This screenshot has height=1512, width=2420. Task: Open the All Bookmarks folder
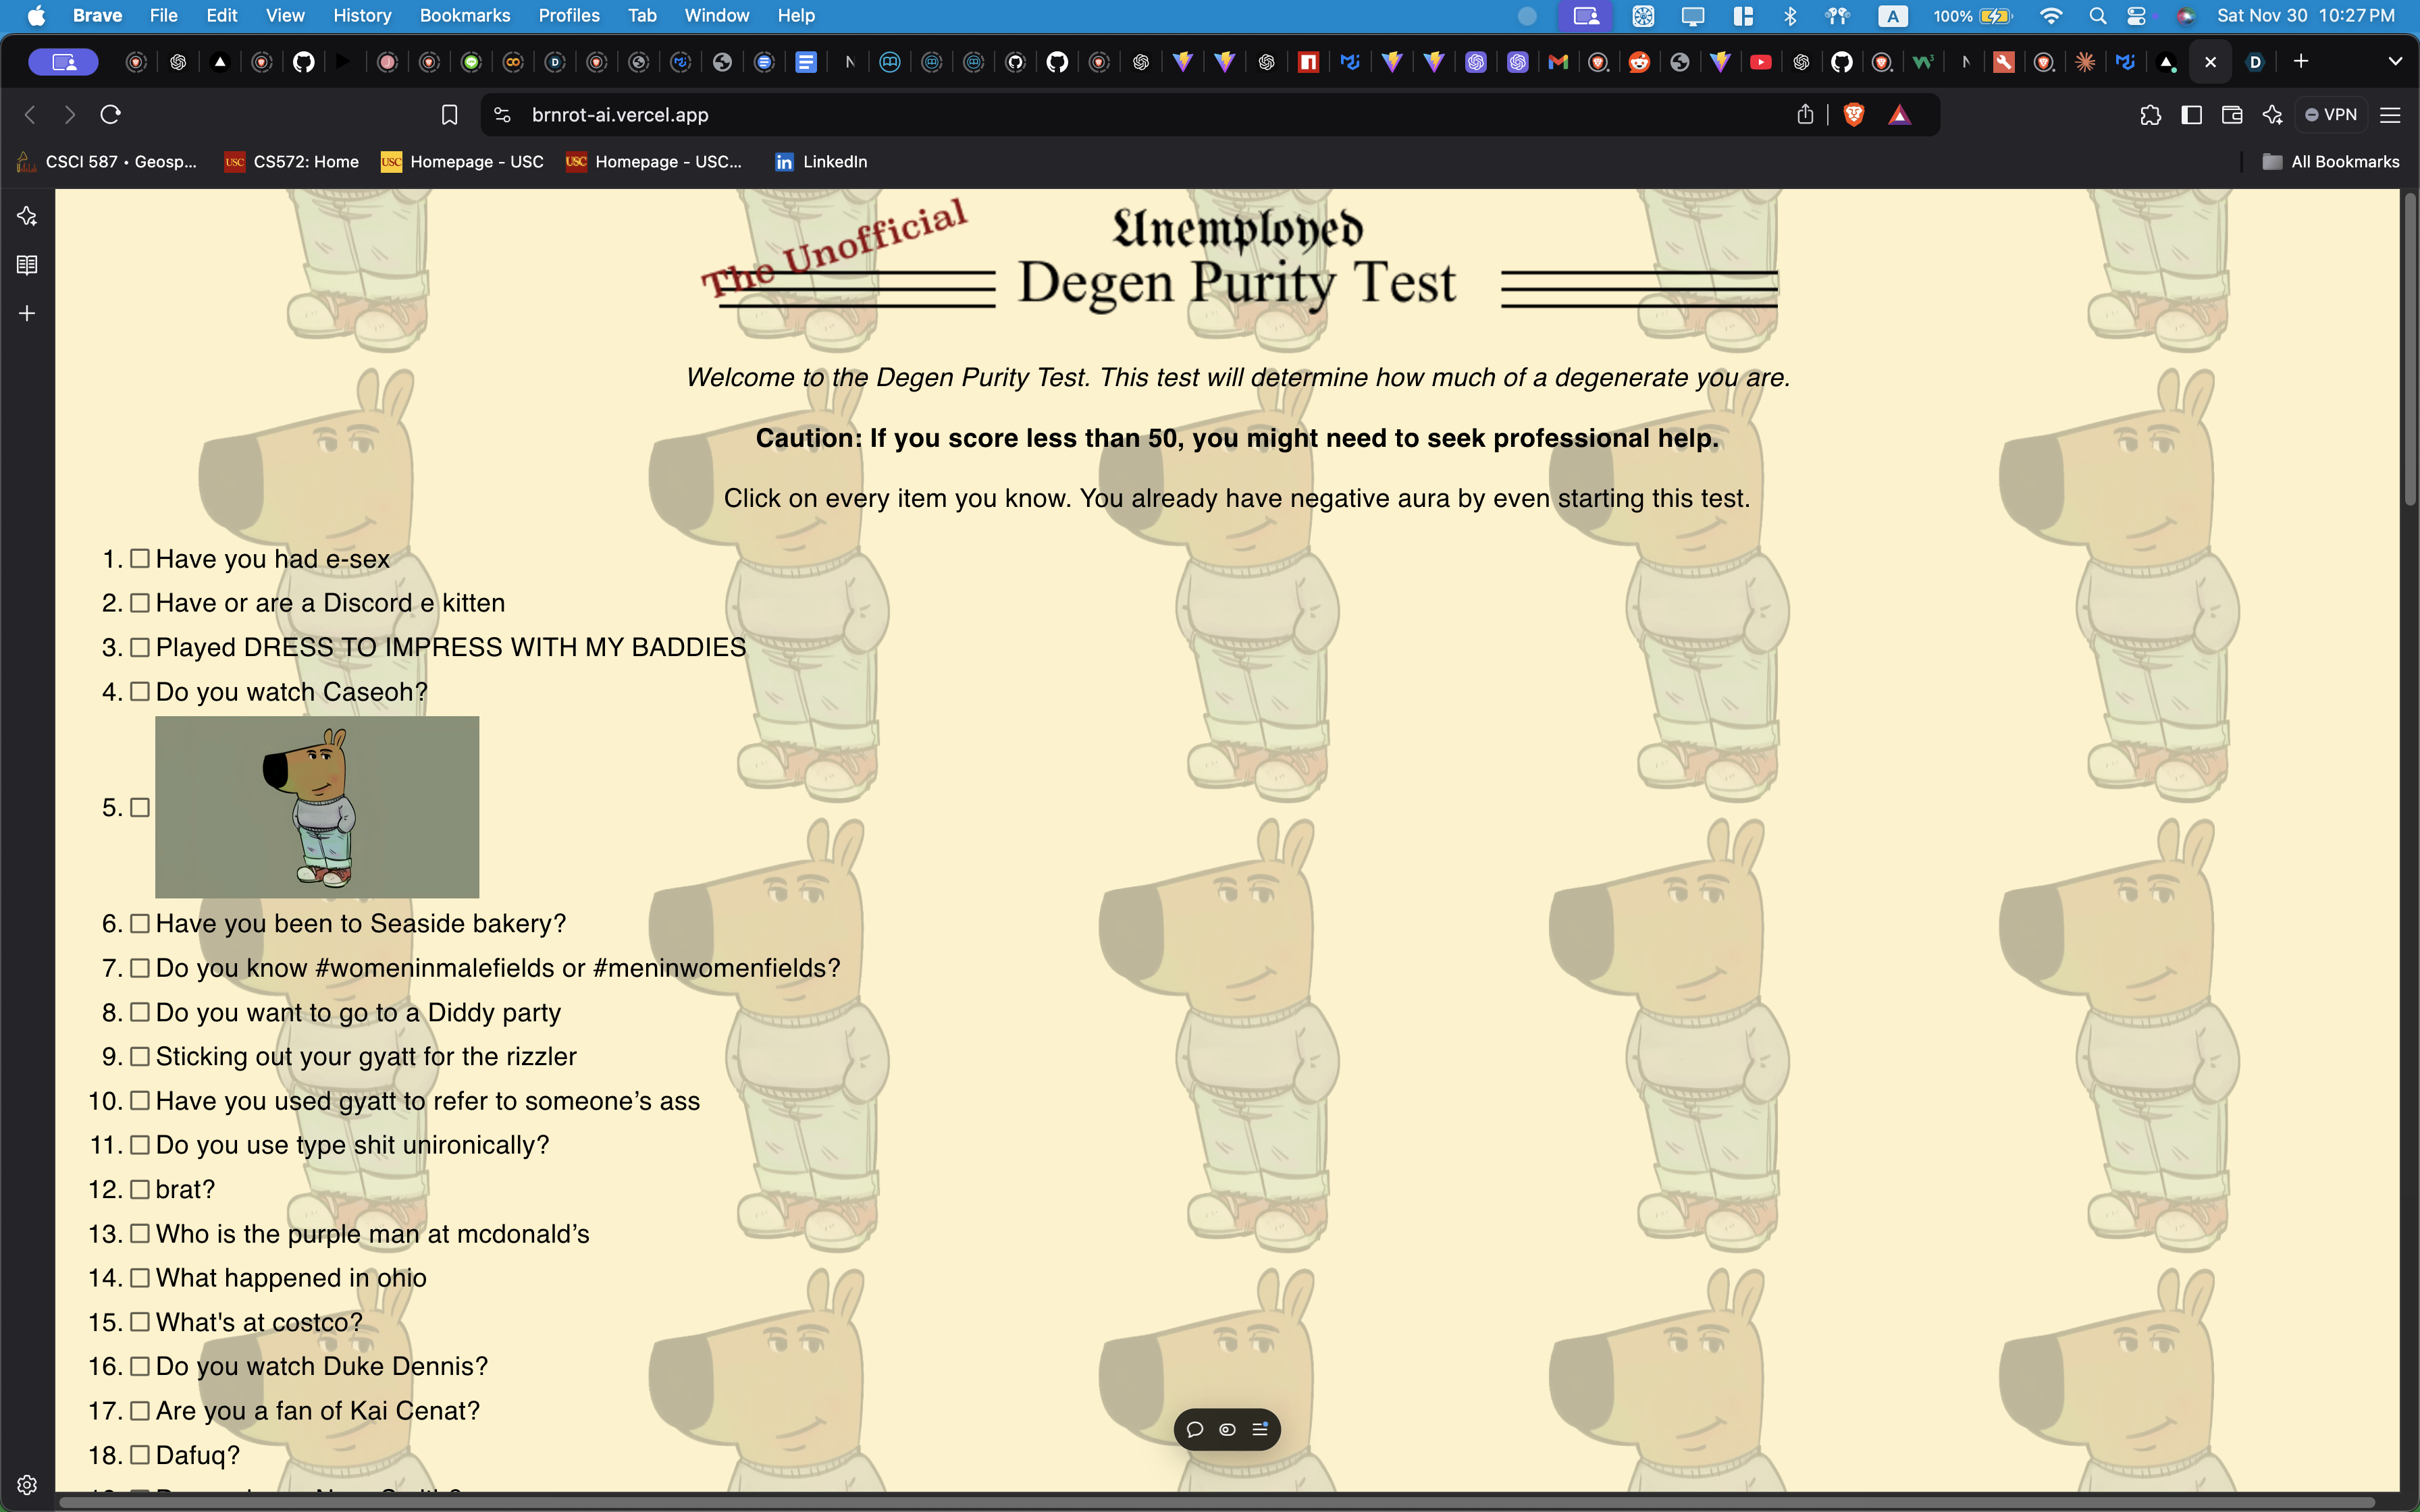click(x=2331, y=162)
